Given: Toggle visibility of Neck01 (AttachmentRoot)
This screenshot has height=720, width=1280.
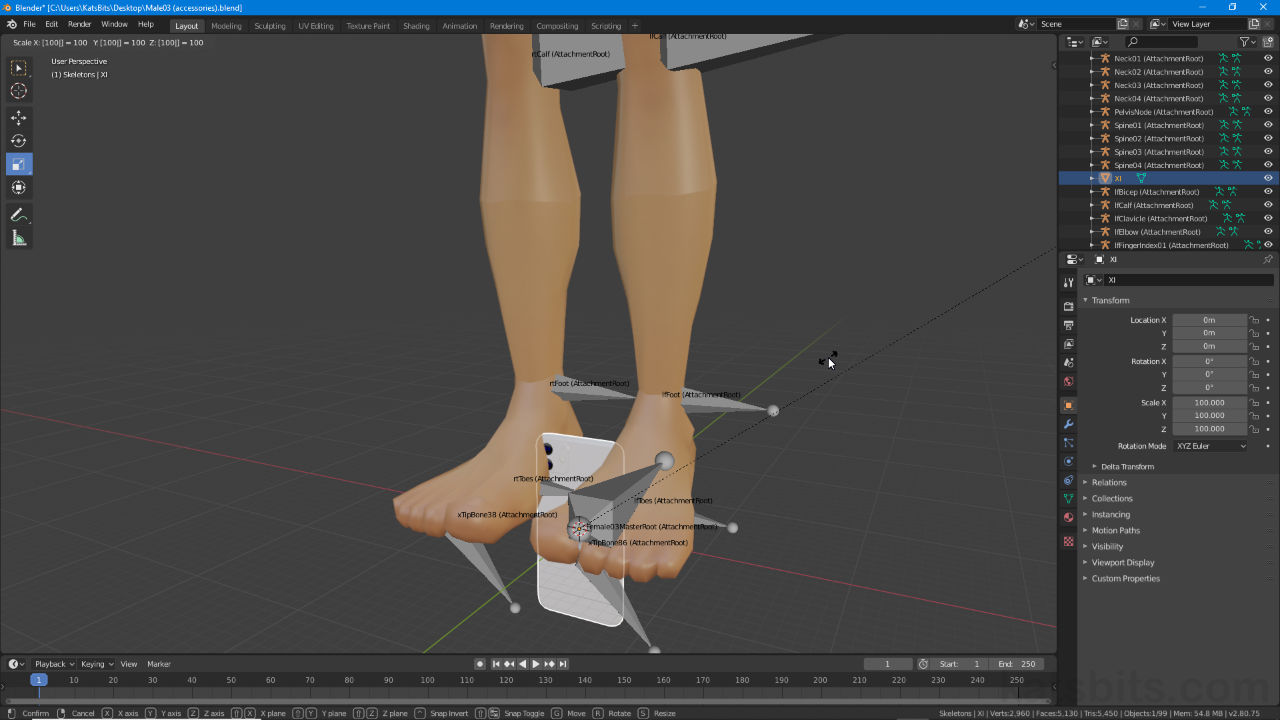Looking at the screenshot, I should click(x=1268, y=58).
